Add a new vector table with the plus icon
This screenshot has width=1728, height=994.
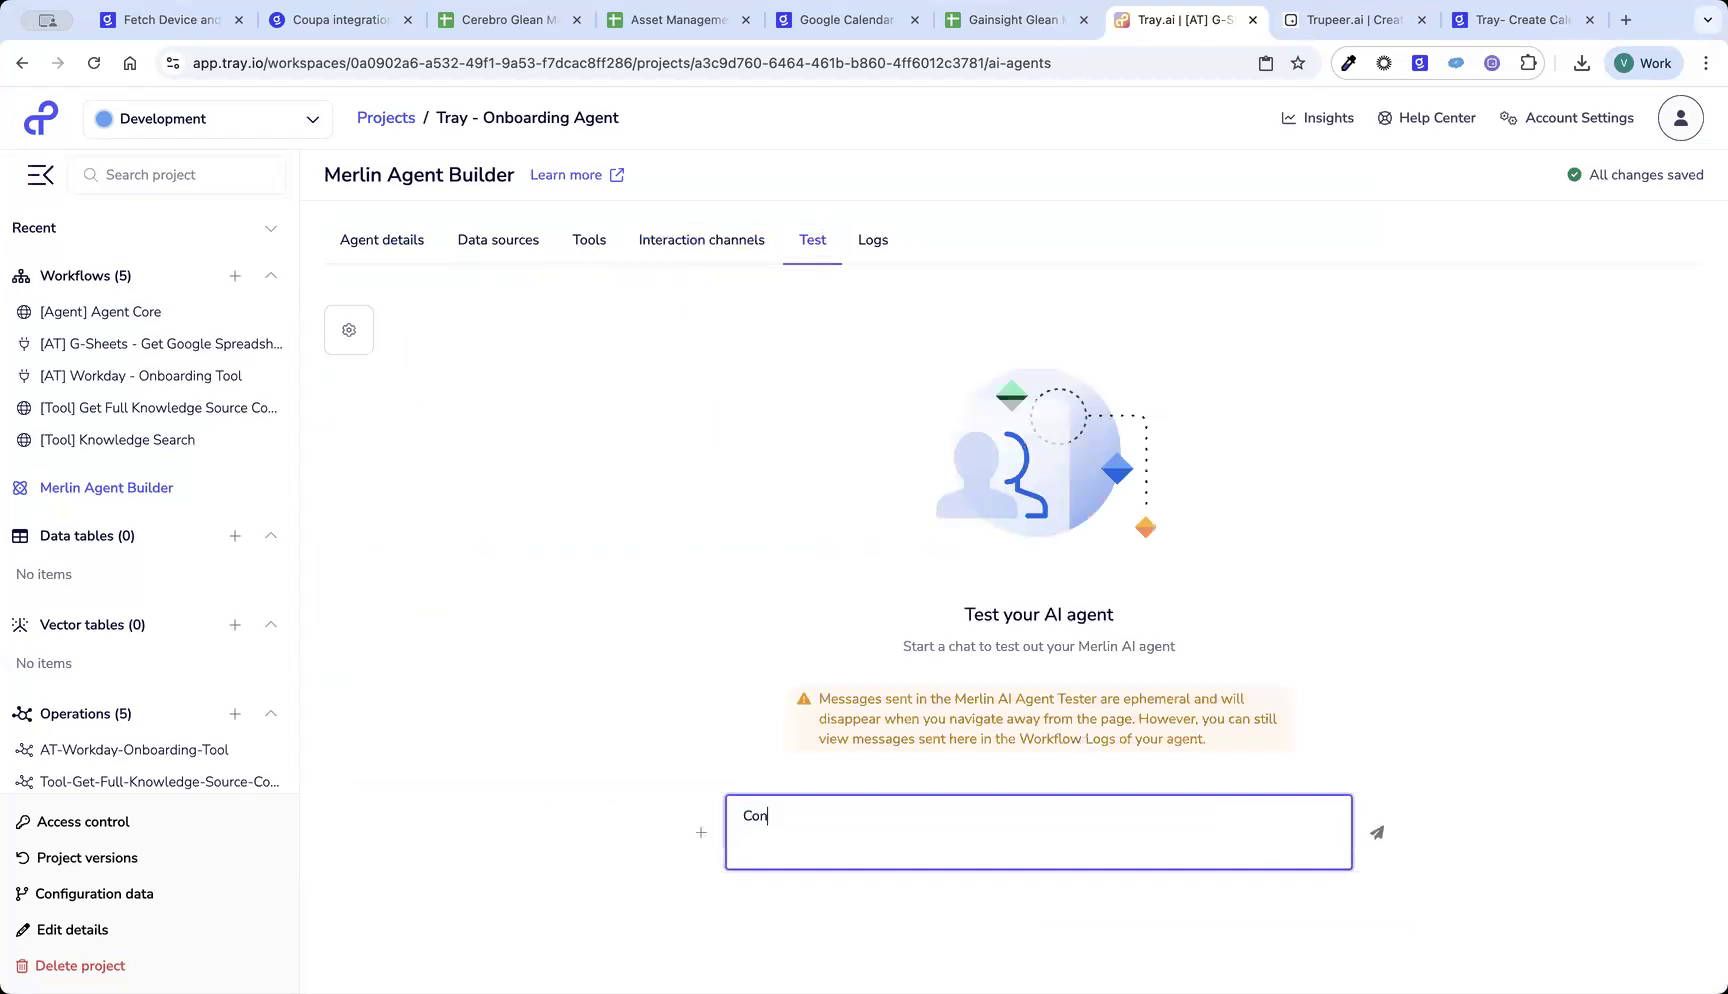click(235, 624)
